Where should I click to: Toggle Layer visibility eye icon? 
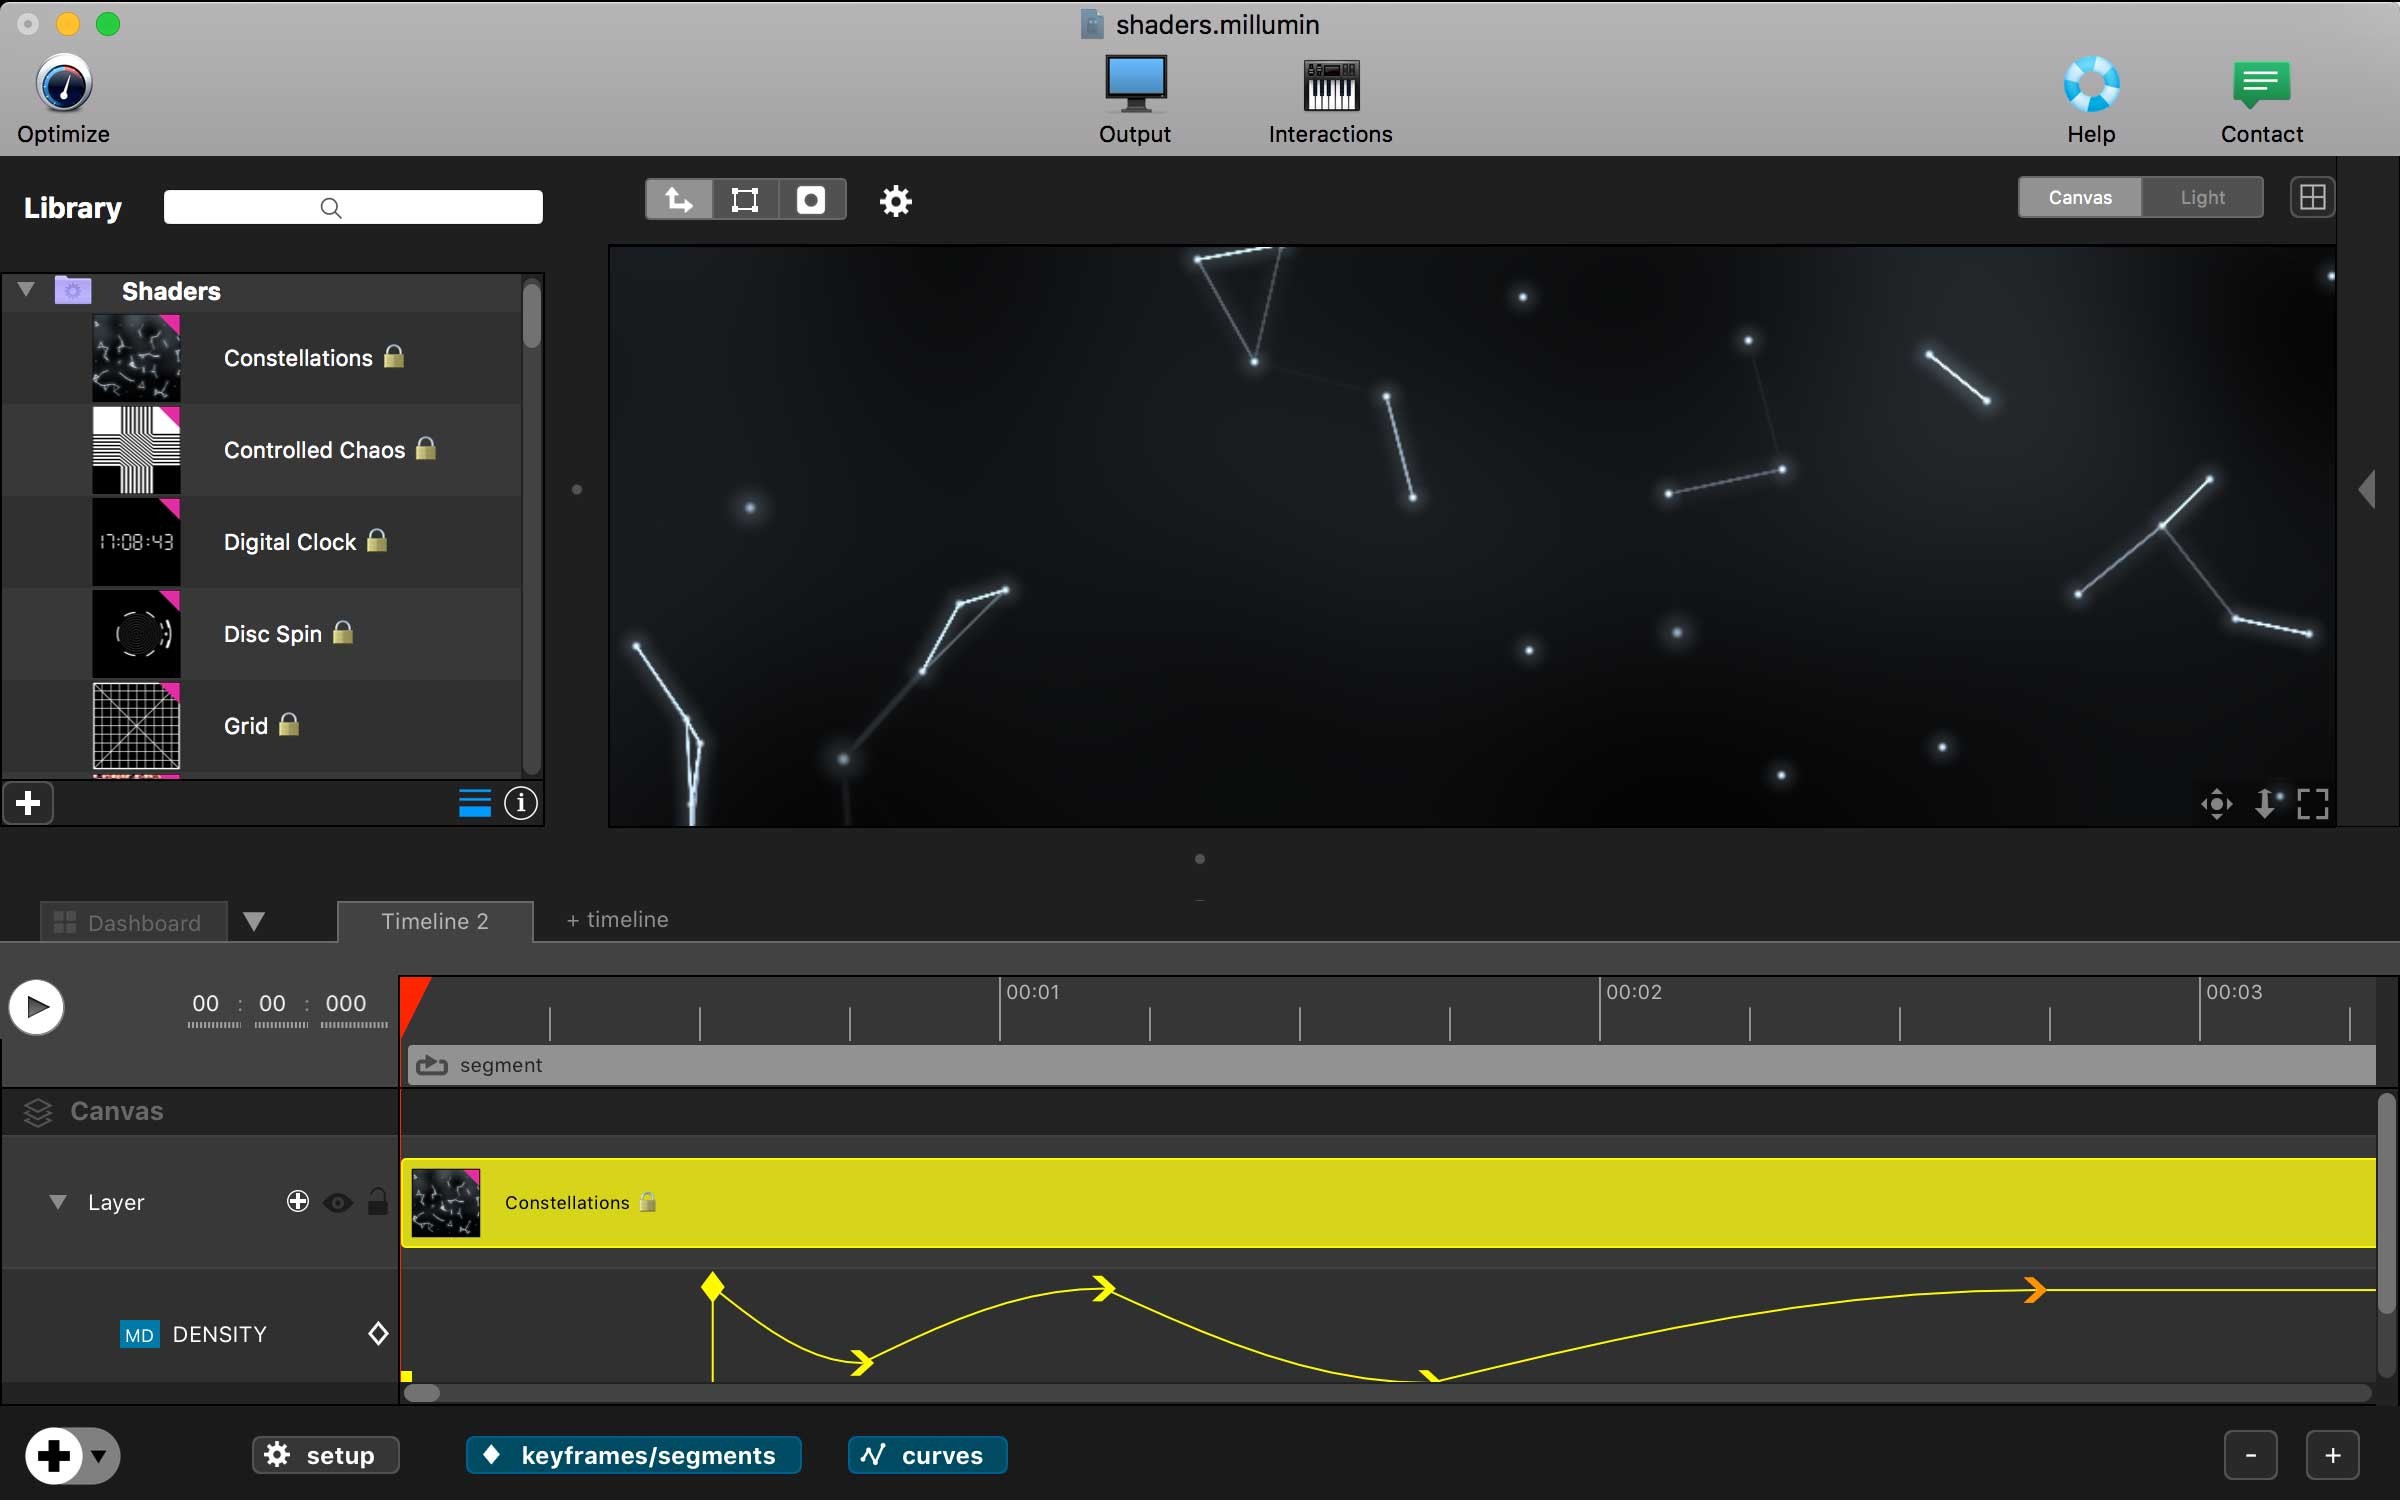tap(337, 1201)
